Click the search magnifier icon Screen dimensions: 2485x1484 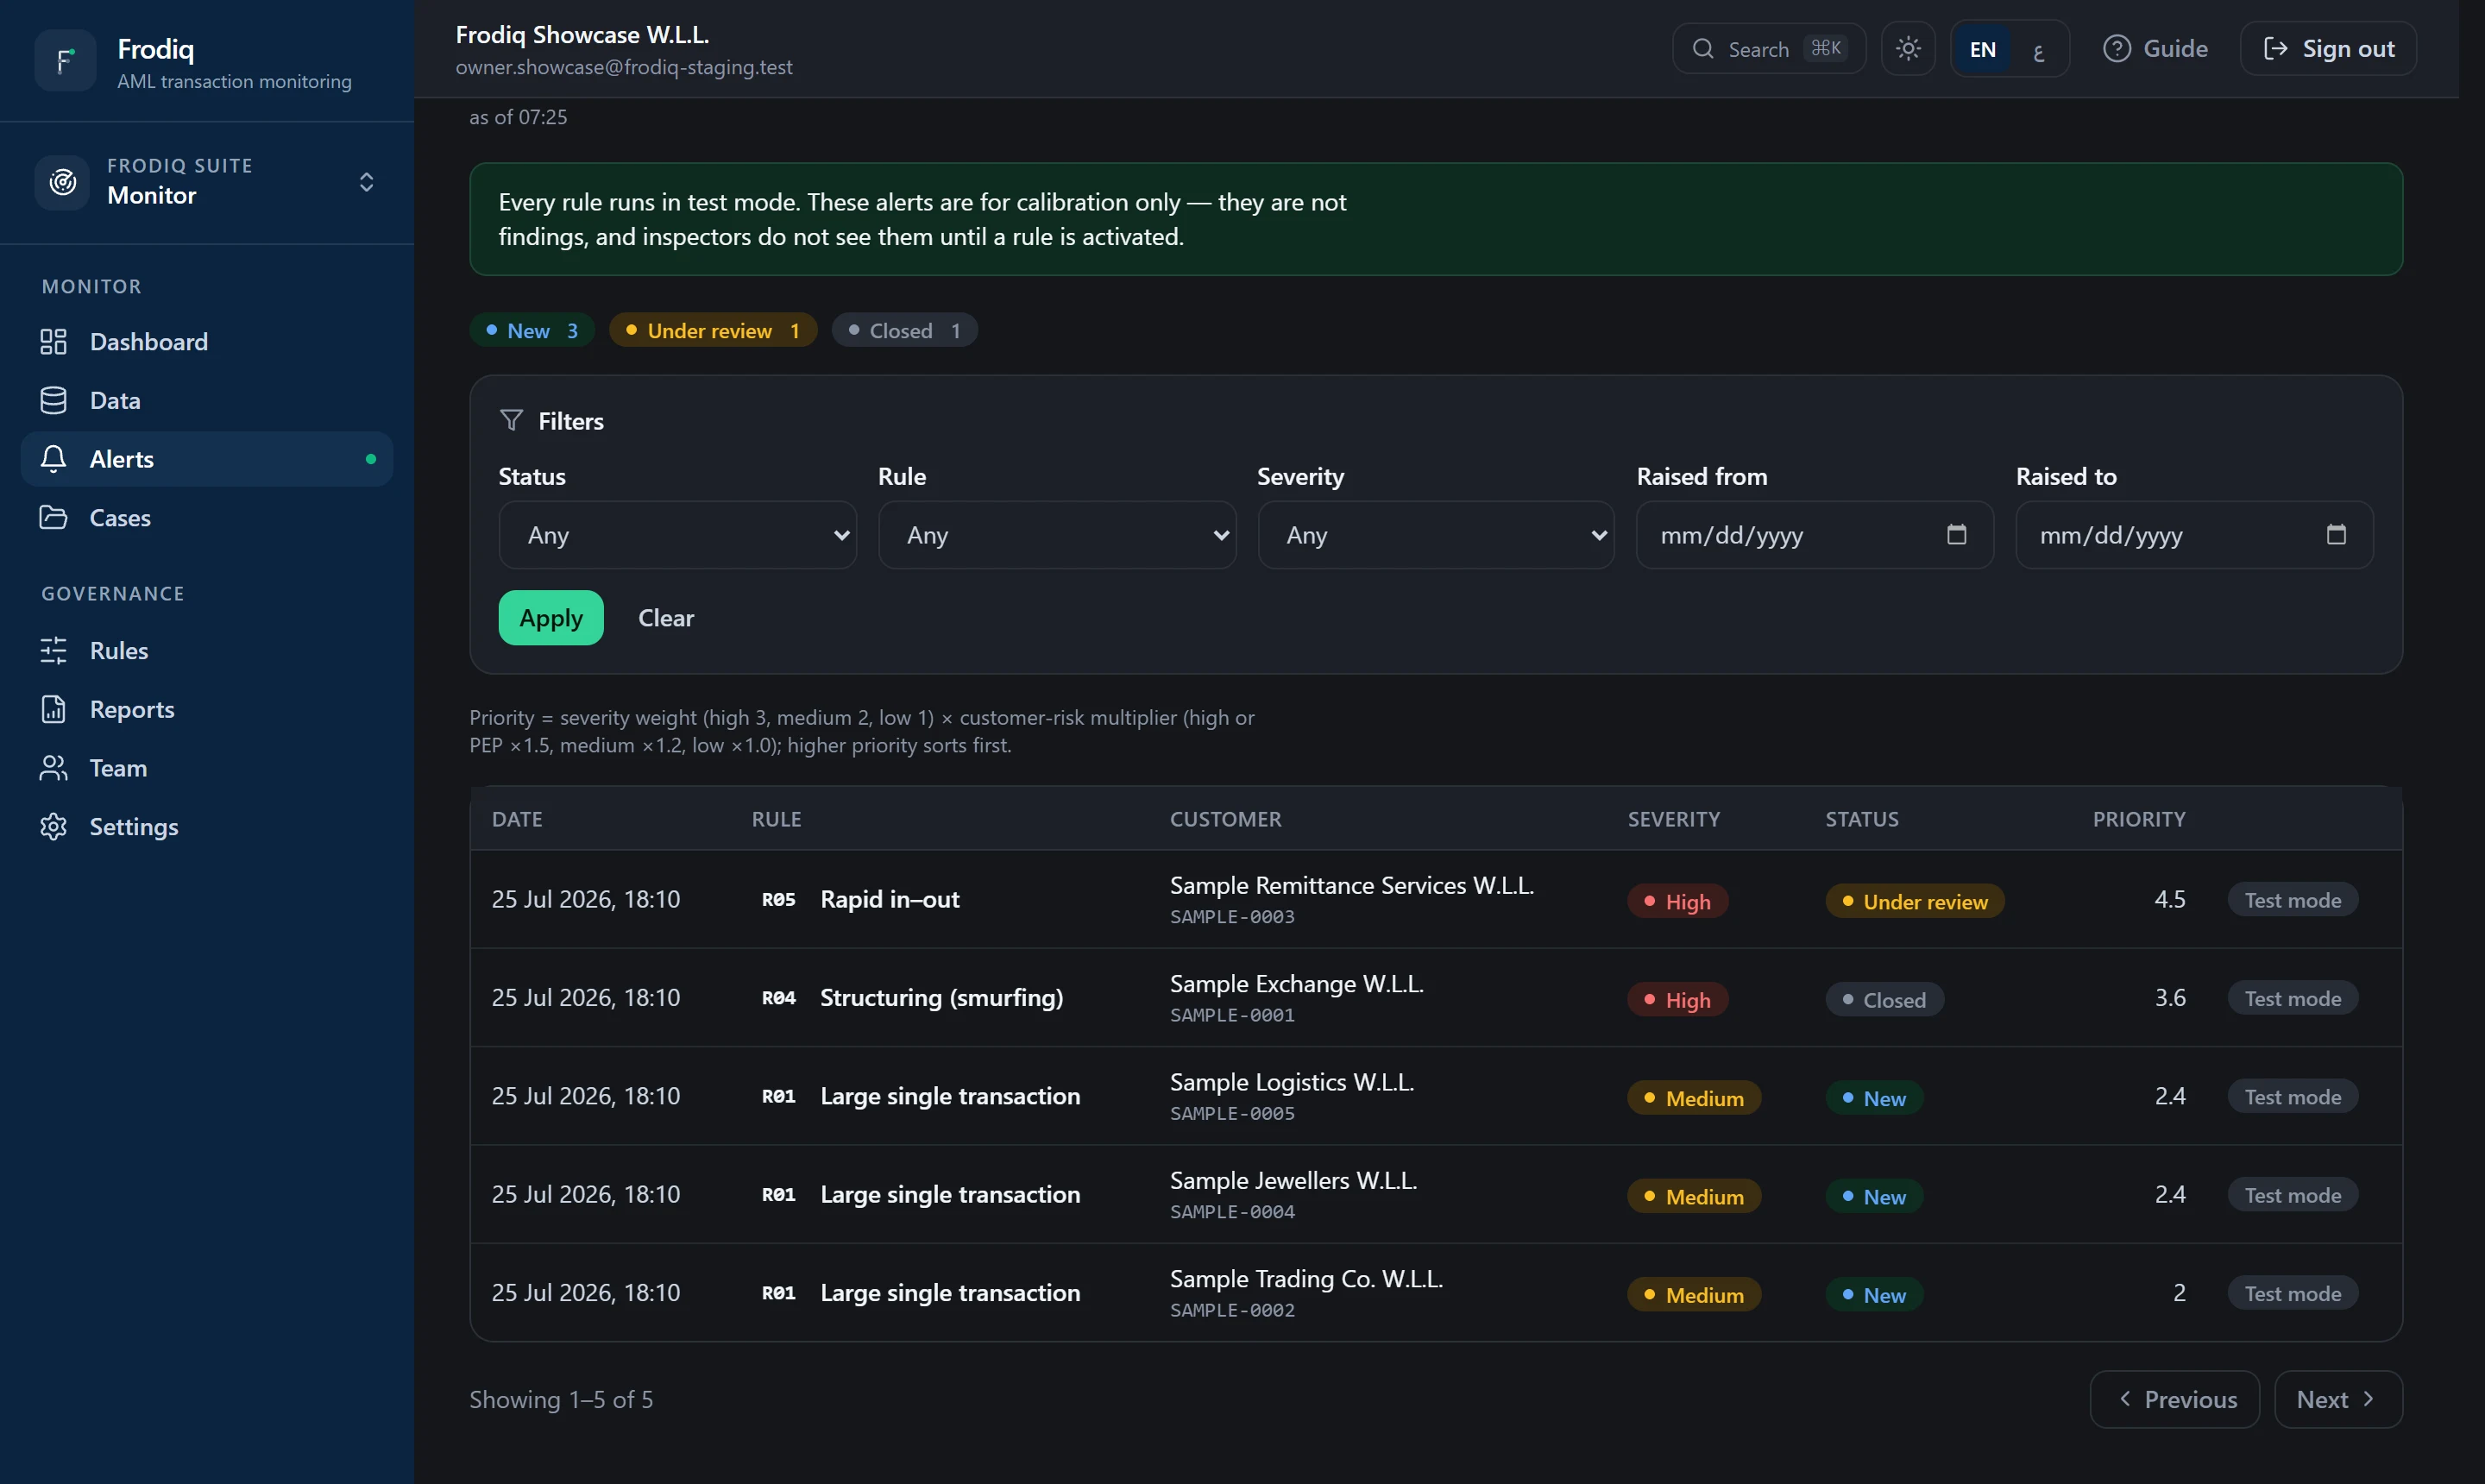tap(1703, 49)
